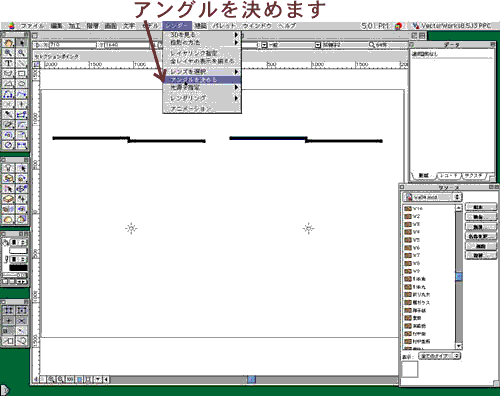The width and height of the screenshot is (500, 396).
Task: Click the black pen color swatch
Action: coord(18,268)
